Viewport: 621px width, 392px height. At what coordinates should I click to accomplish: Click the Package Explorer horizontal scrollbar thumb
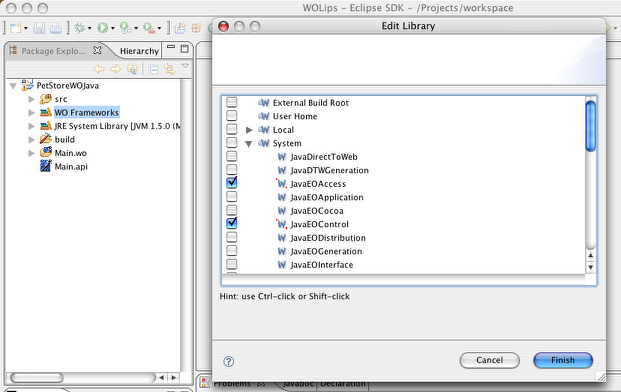point(37,377)
